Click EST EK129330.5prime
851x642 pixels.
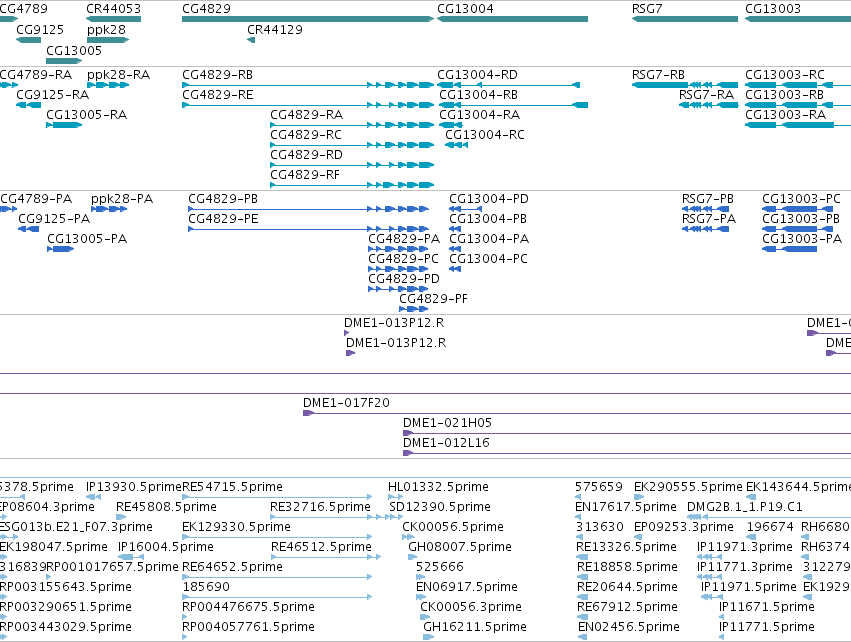pyautogui.click(x=278, y=537)
